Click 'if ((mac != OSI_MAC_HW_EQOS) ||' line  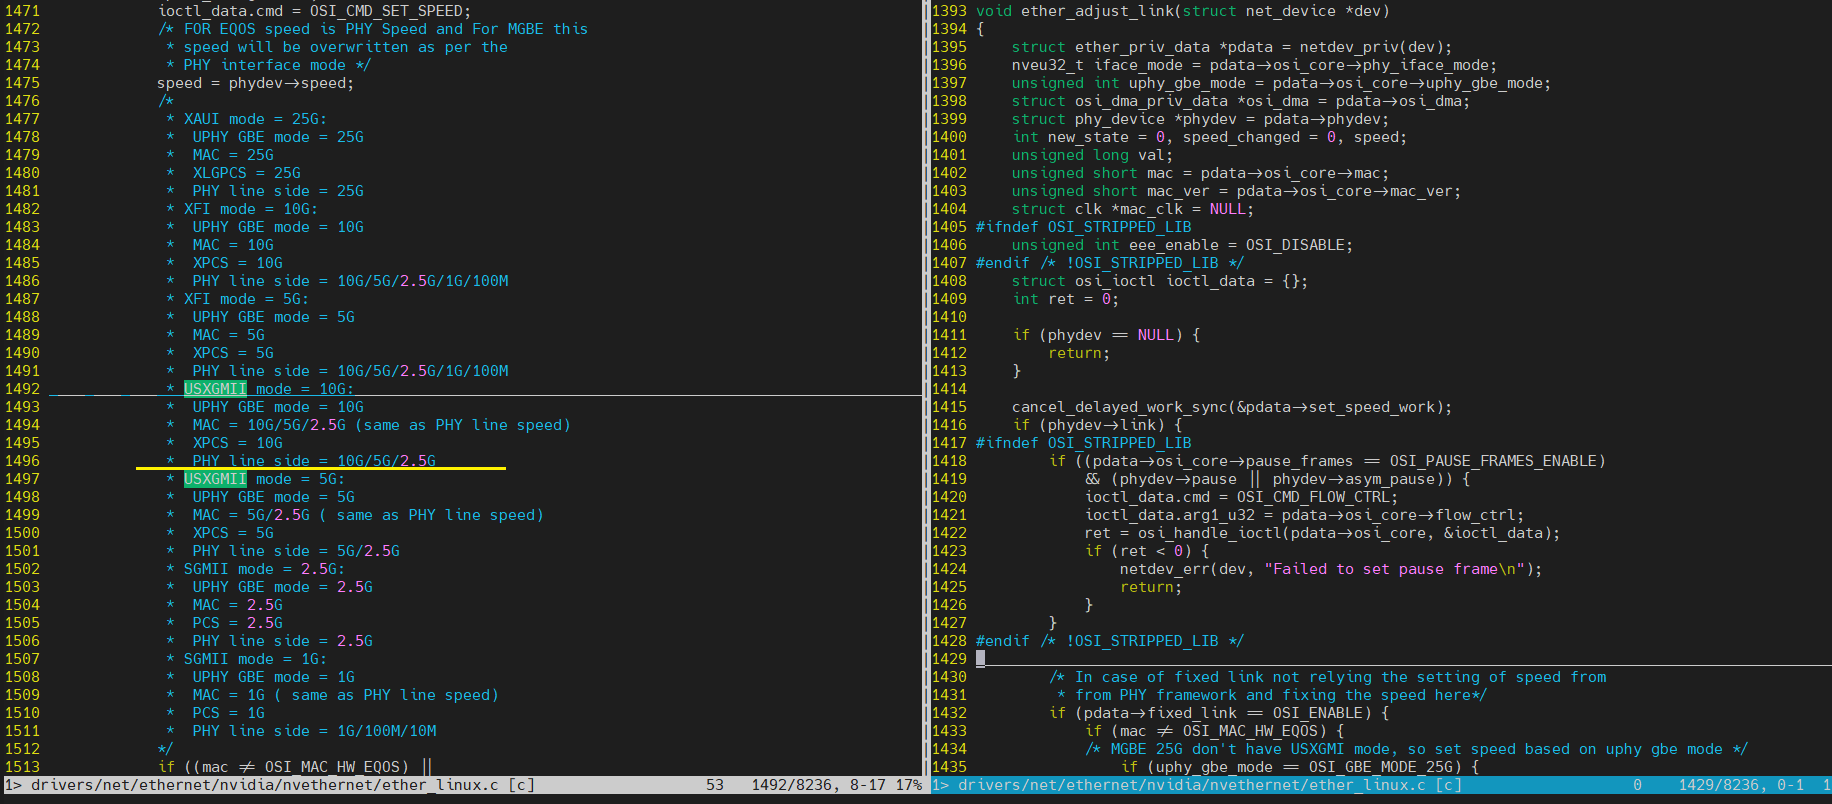tap(295, 767)
